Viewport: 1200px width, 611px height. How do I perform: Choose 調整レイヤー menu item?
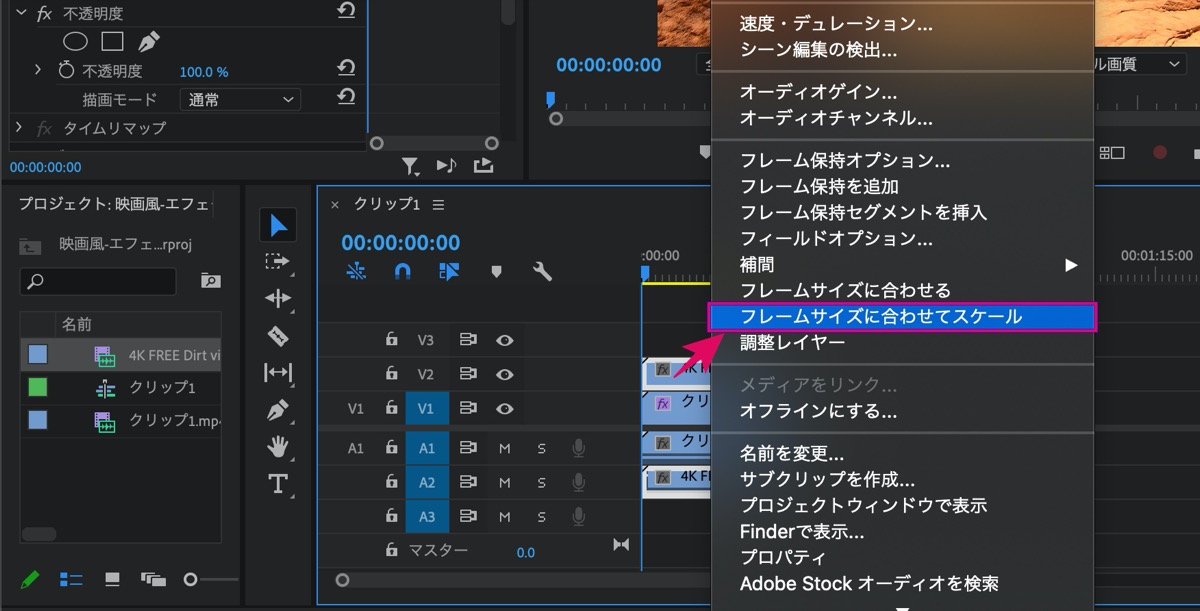click(902, 343)
